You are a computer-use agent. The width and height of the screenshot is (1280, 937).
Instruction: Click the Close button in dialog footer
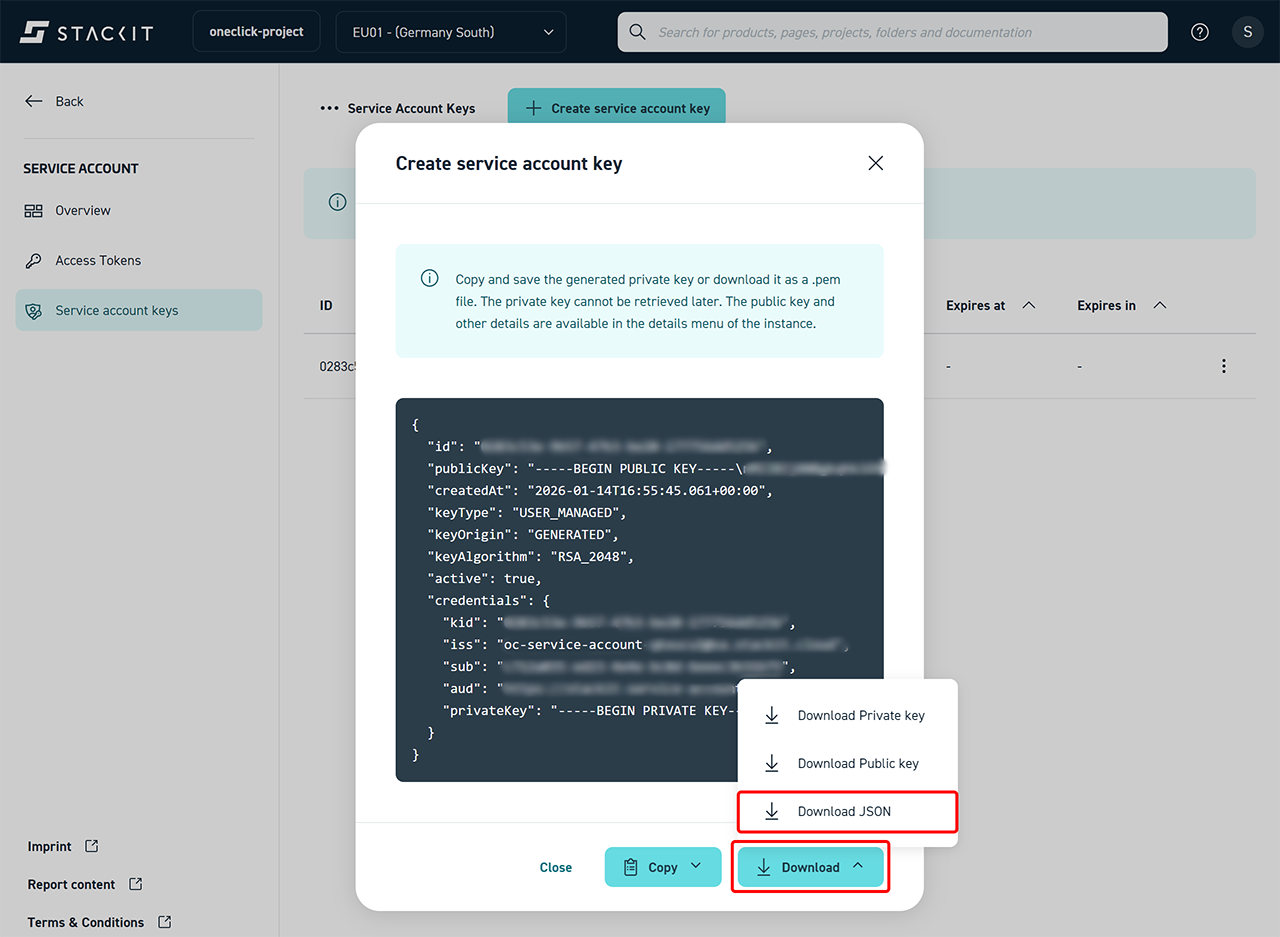556,867
